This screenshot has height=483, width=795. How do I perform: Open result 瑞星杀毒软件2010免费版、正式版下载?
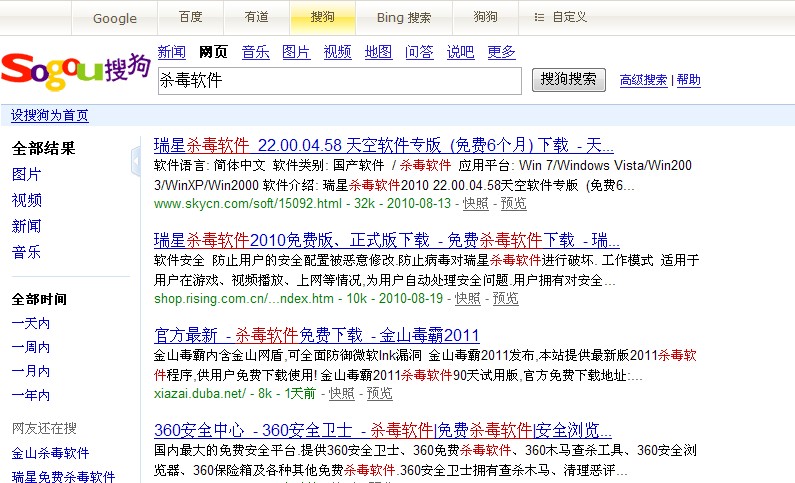(x=386, y=240)
